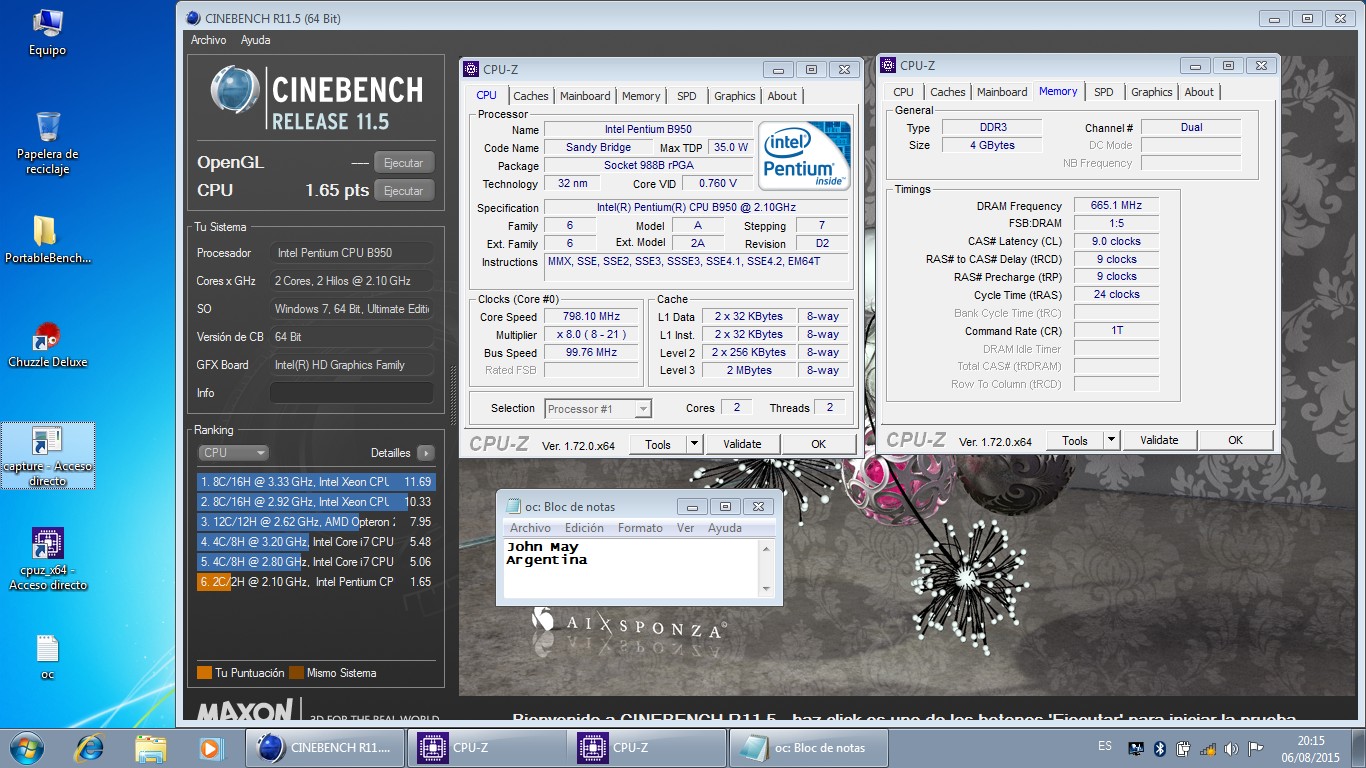Viewport: 1366px width, 768px height.
Task: Click Validate in the left CPU-Z window
Action: pos(742,444)
